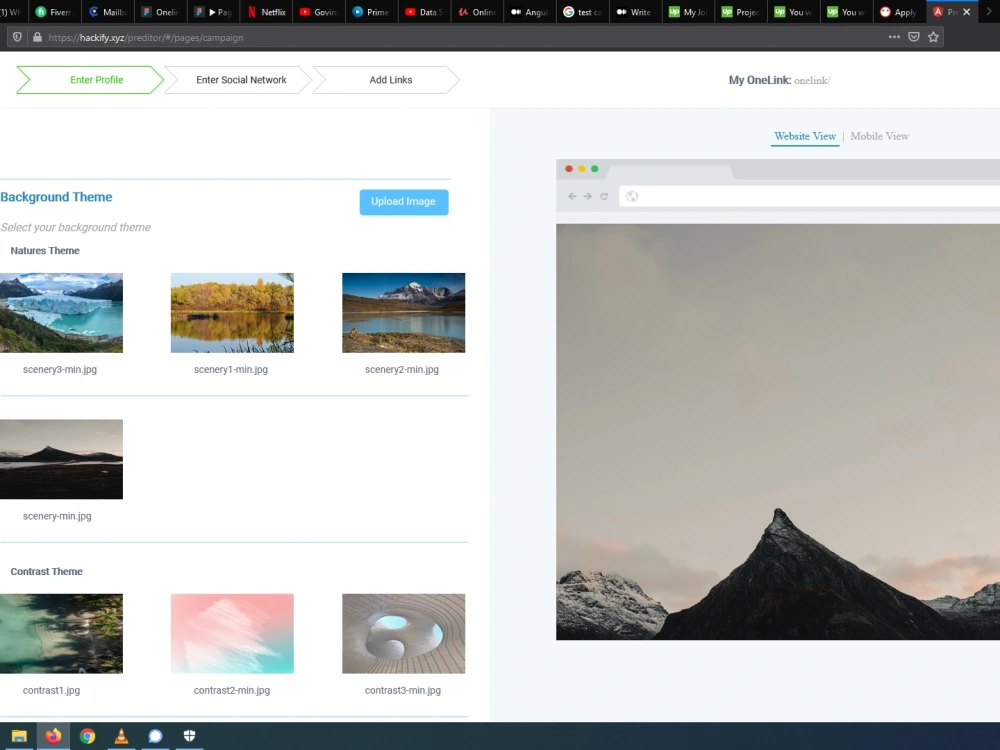The height and width of the screenshot is (750, 1000).
Task: Click the My OneLink onelink/ text
Action: tap(779, 80)
